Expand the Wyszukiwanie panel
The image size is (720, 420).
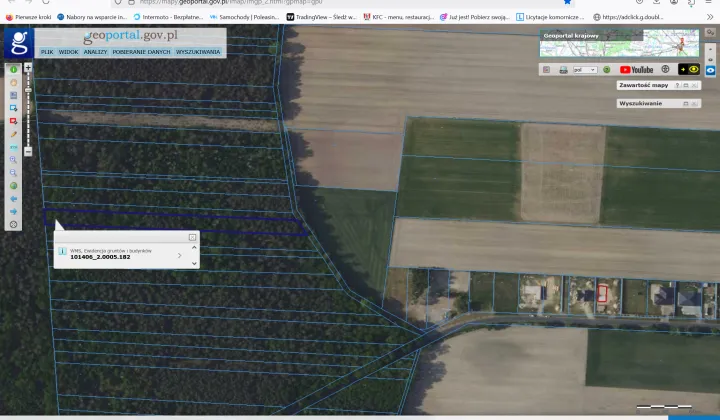click(x=686, y=103)
